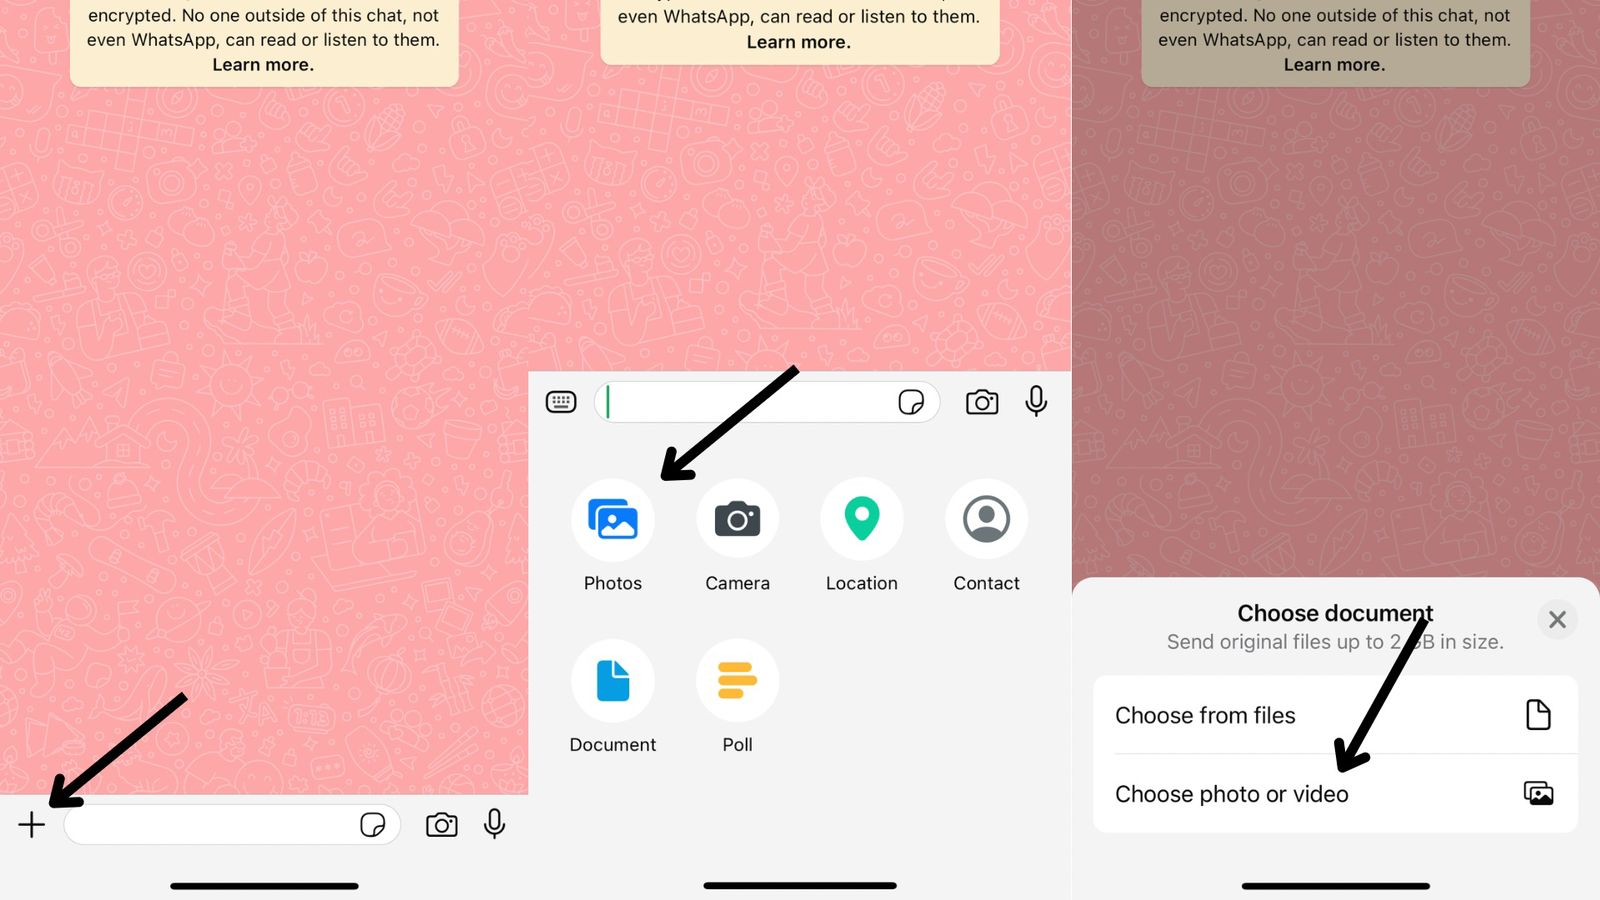1600x900 pixels.
Task: Open the round Camera attachment option
Action: click(x=737, y=520)
